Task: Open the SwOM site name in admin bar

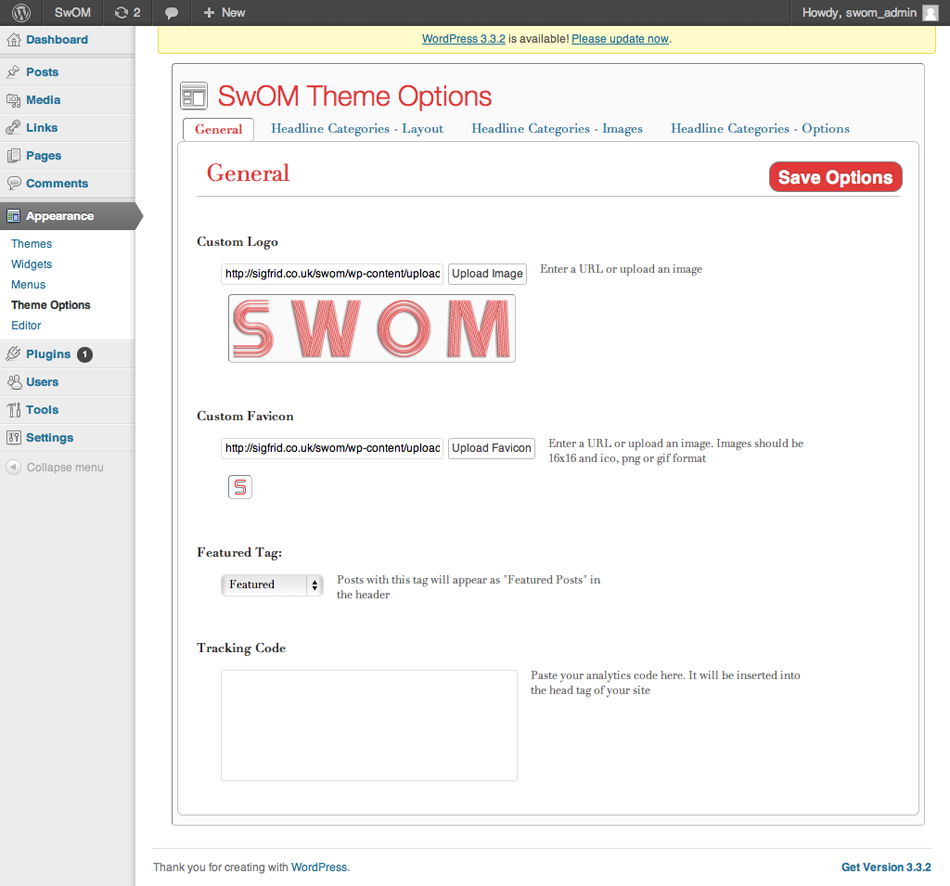Action: tap(73, 13)
